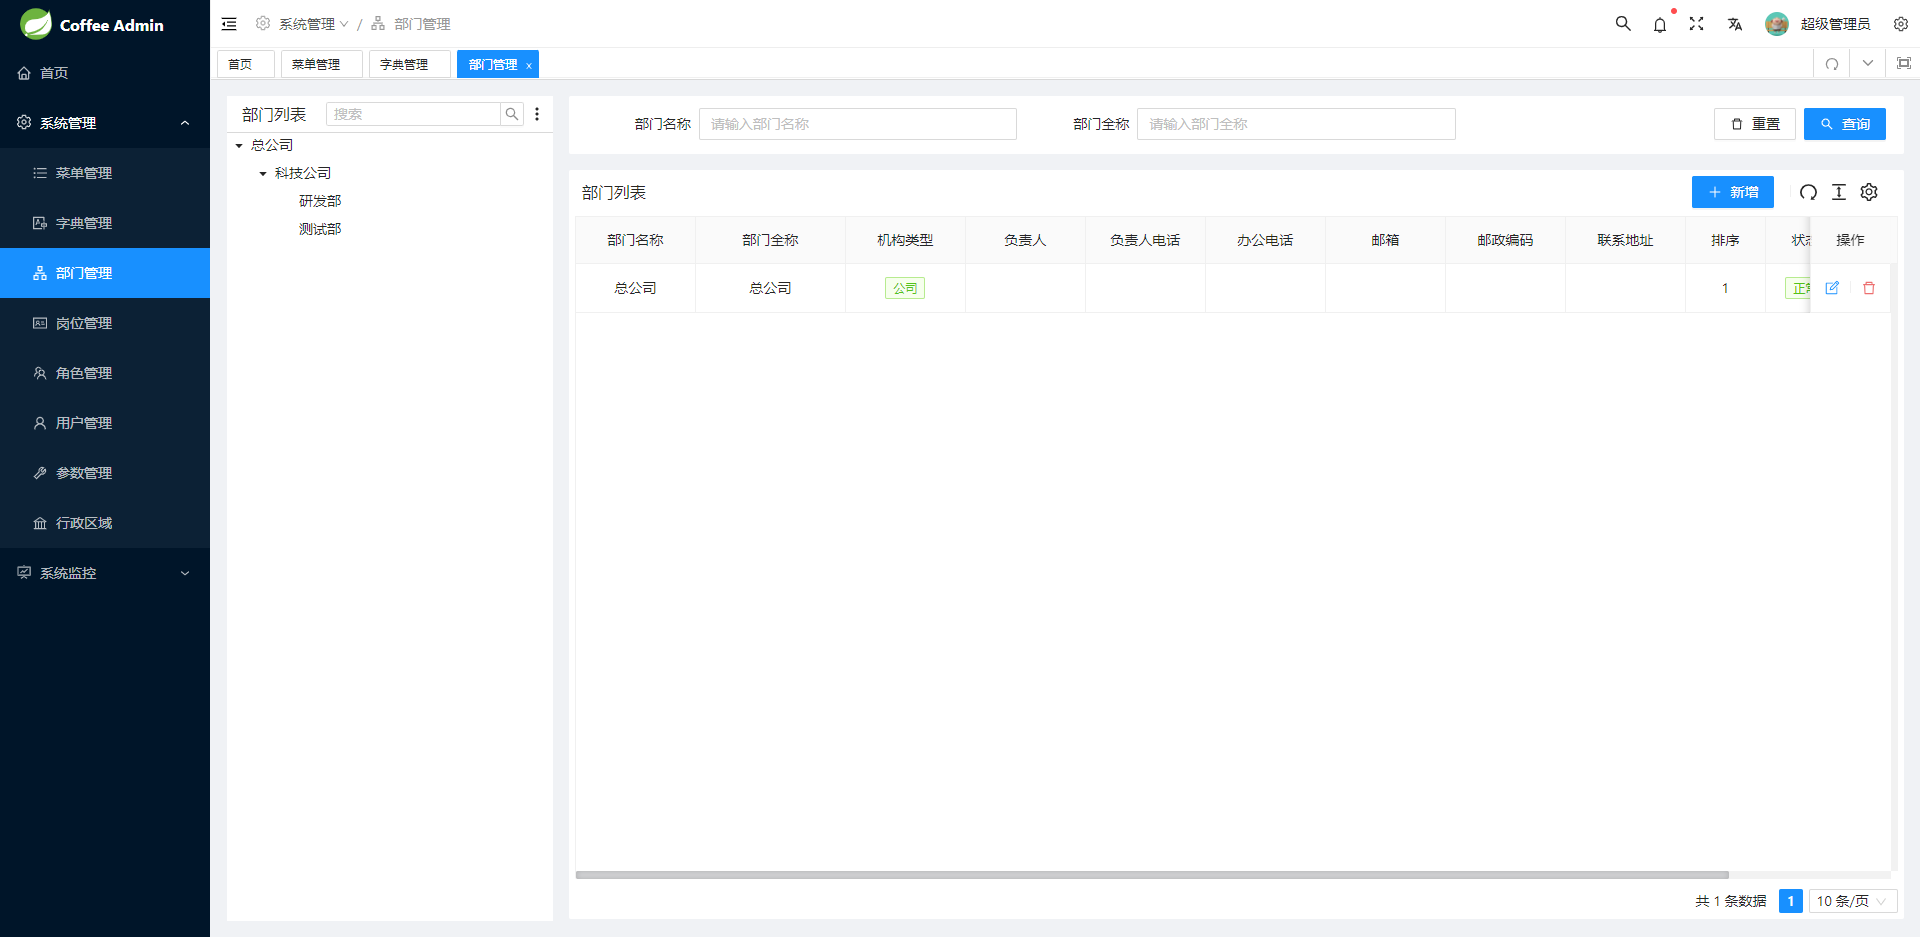Open the notification bell
This screenshot has height=937, width=1920.
(1660, 25)
